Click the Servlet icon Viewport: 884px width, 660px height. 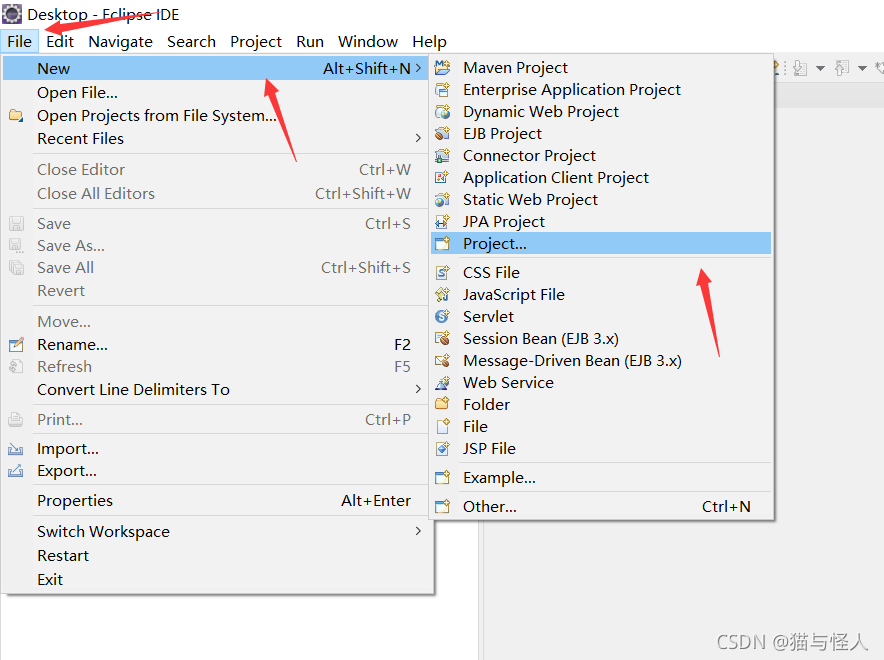click(443, 317)
